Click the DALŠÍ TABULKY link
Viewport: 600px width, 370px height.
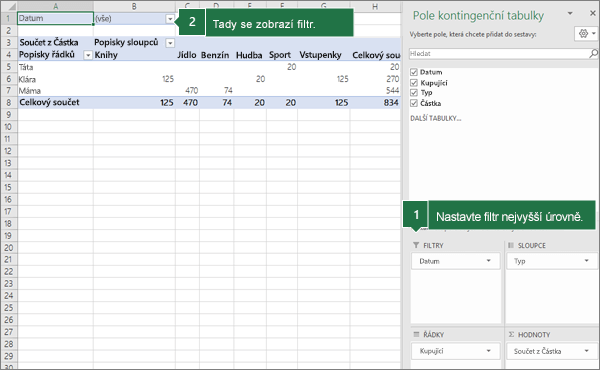(x=435, y=118)
